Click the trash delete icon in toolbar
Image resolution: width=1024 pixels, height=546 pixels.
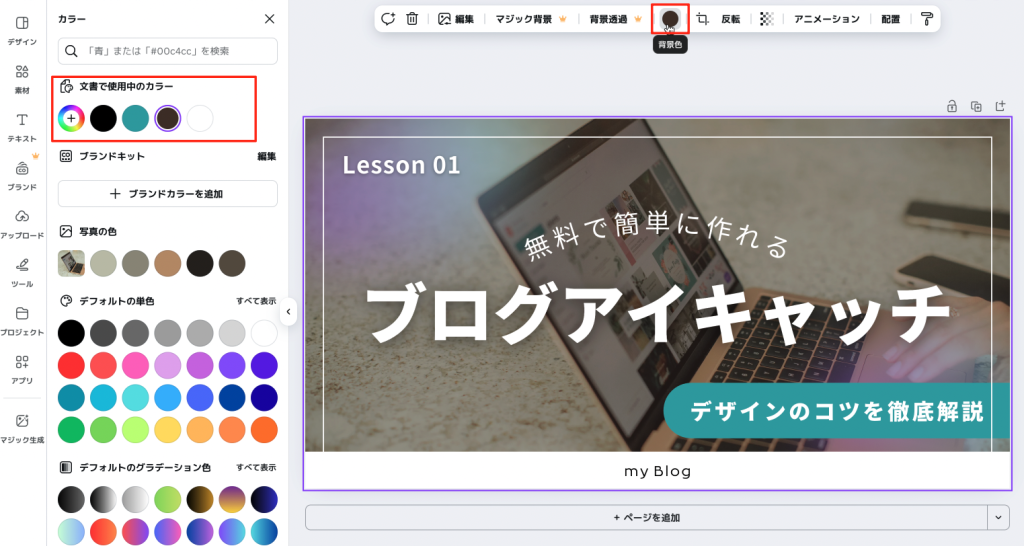pos(412,19)
